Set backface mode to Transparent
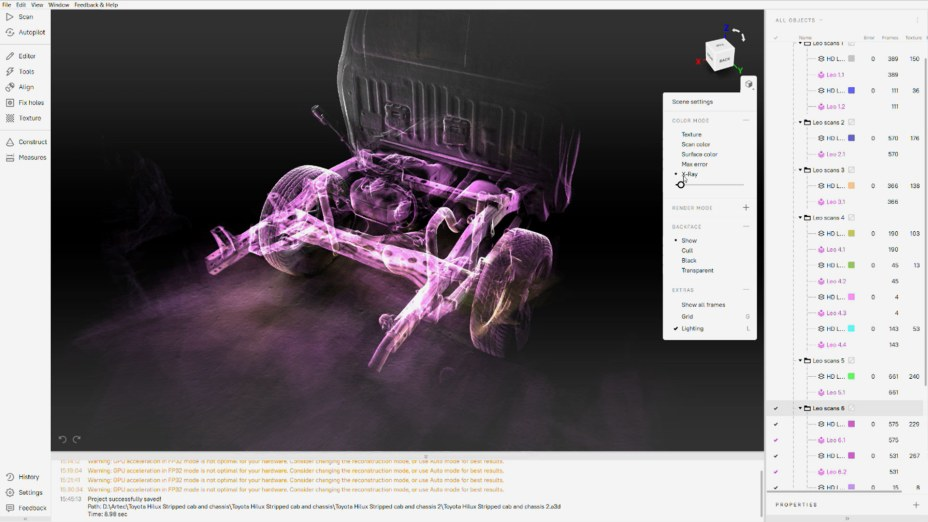Screen dimensions: 928x522 pyautogui.click(x=697, y=270)
